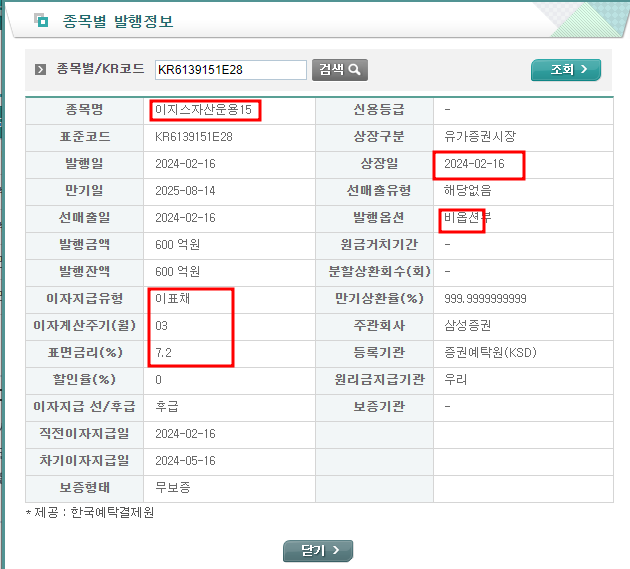630x569 pixels.
Task: Click the 제공 : 한국예탁결제원 footnote
Action: 90,512
